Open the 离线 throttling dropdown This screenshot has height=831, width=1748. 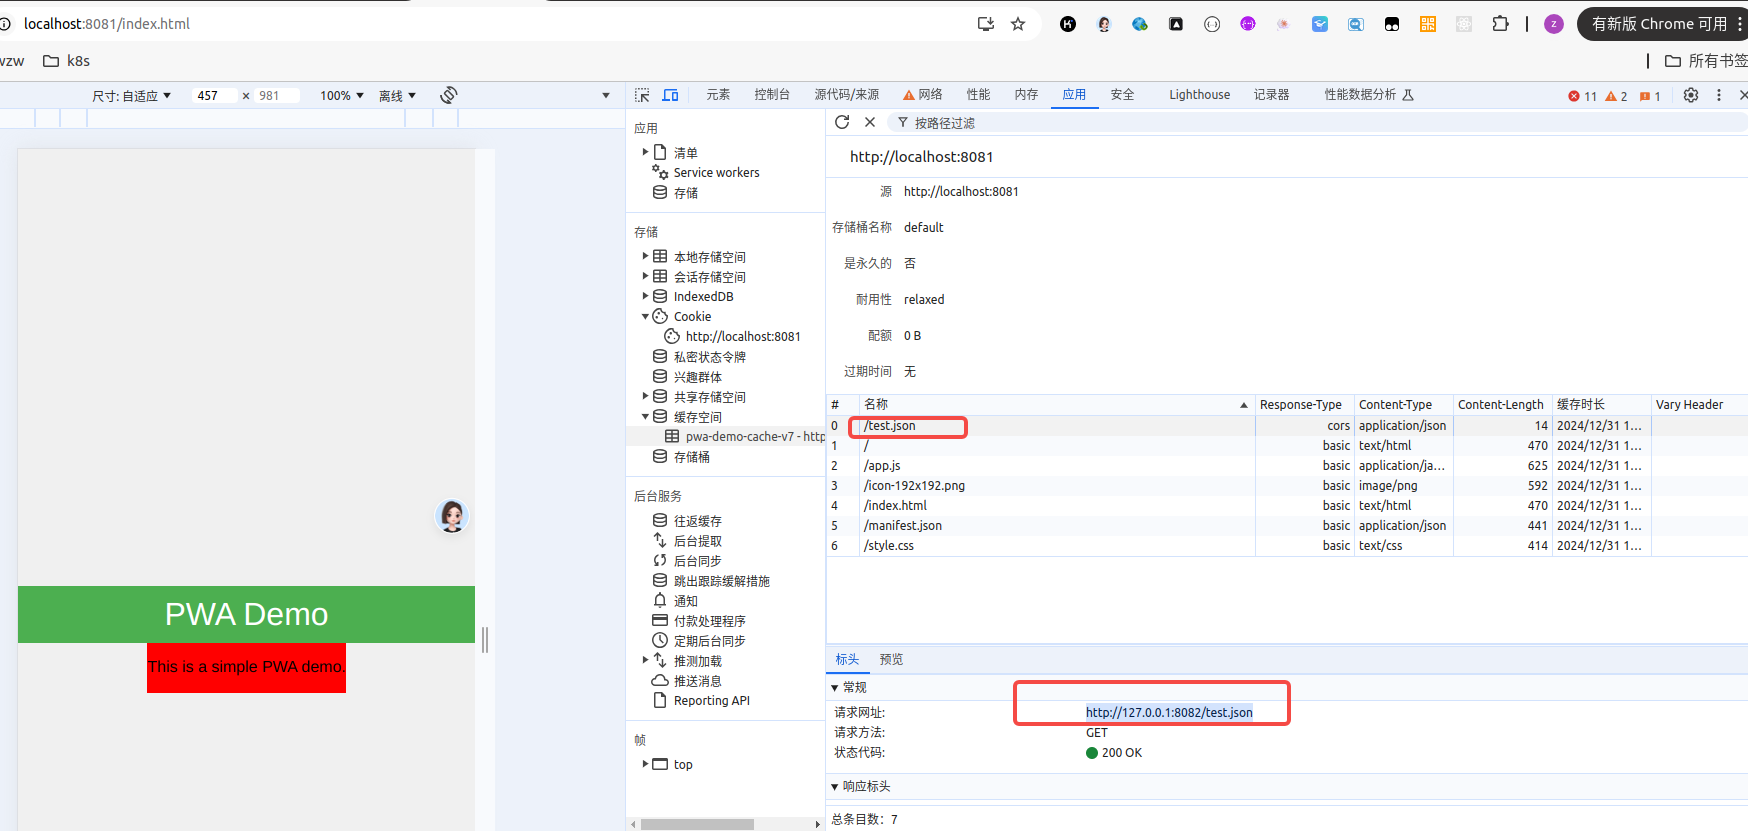click(x=397, y=96)
